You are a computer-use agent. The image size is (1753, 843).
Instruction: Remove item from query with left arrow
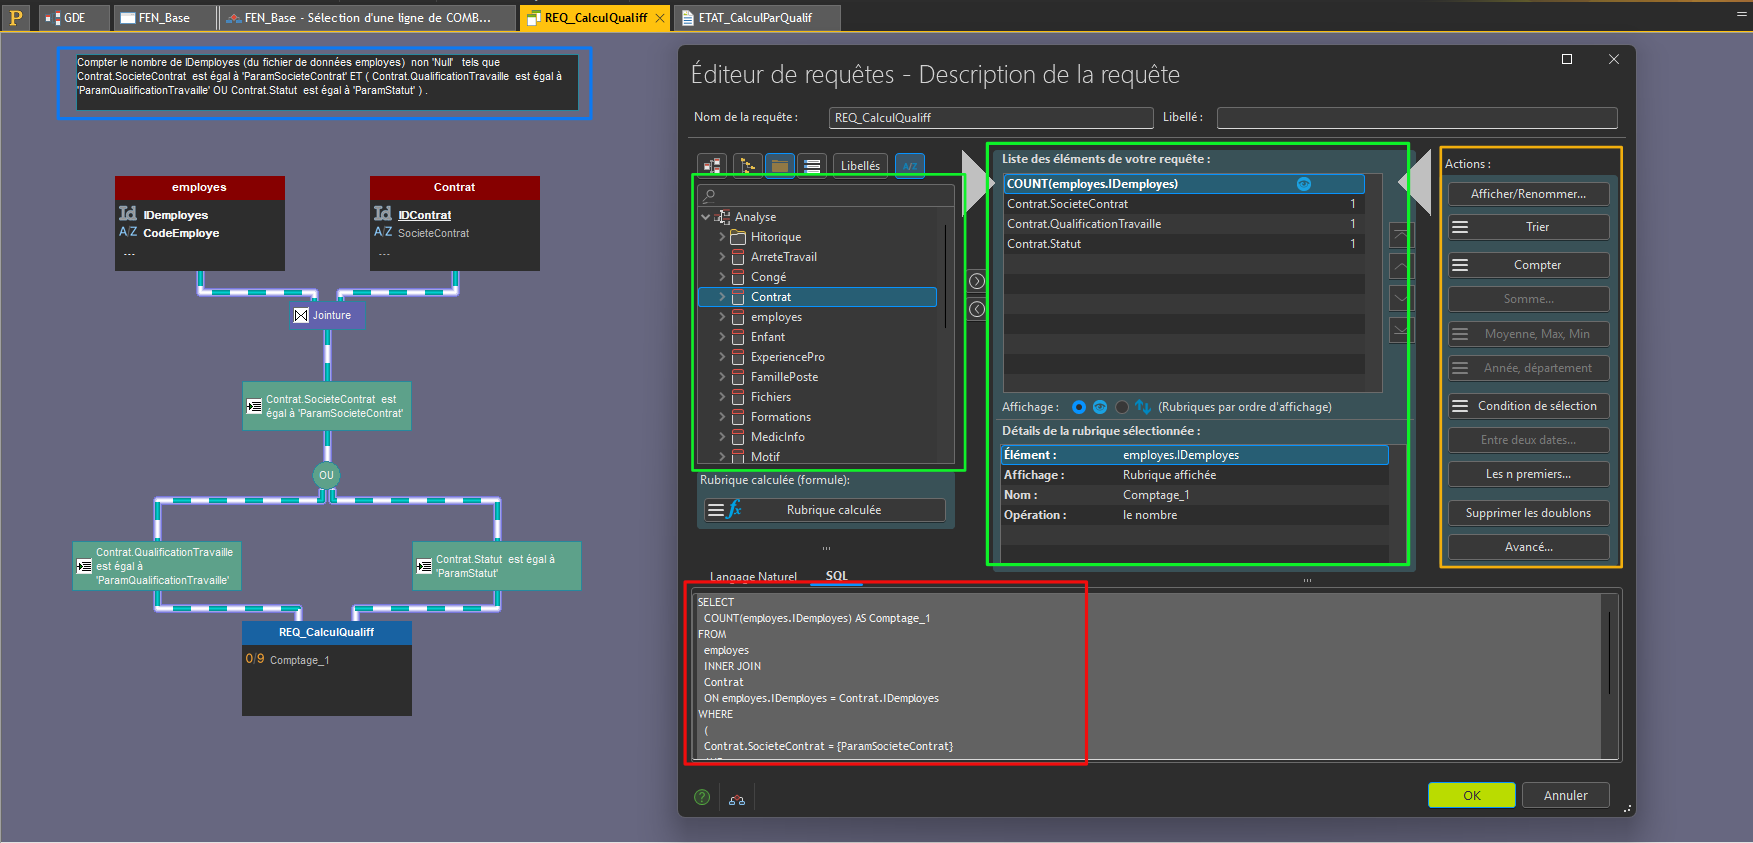(x=977, y=309)
